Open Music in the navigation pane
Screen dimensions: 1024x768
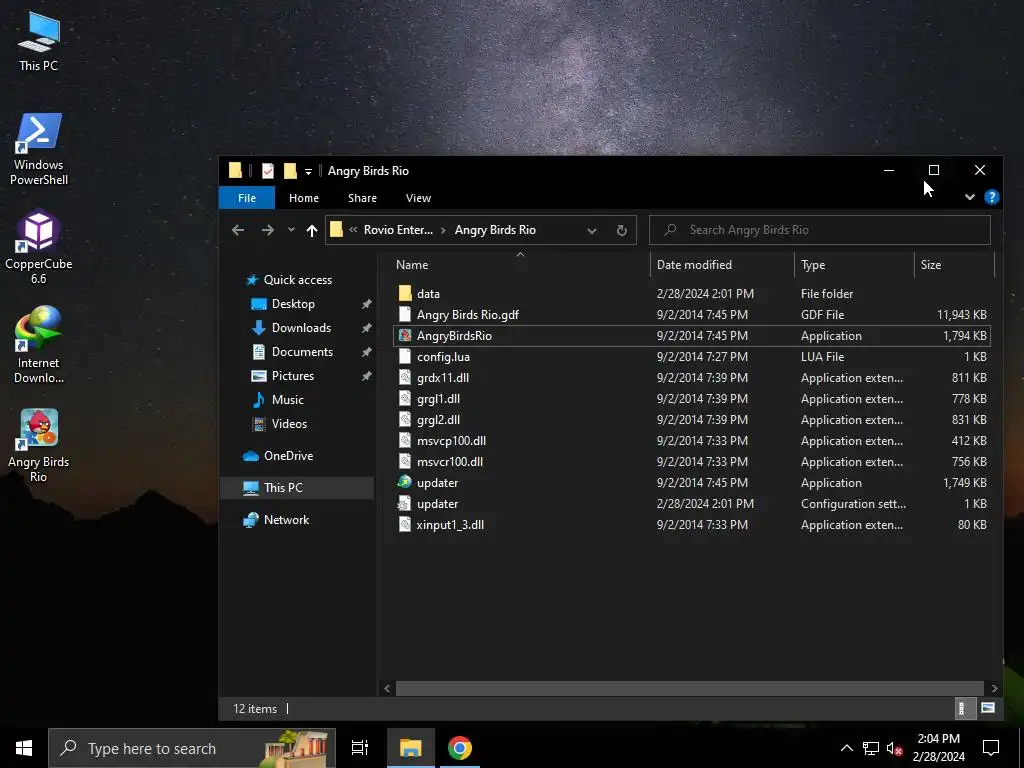(x=287, y=400)
